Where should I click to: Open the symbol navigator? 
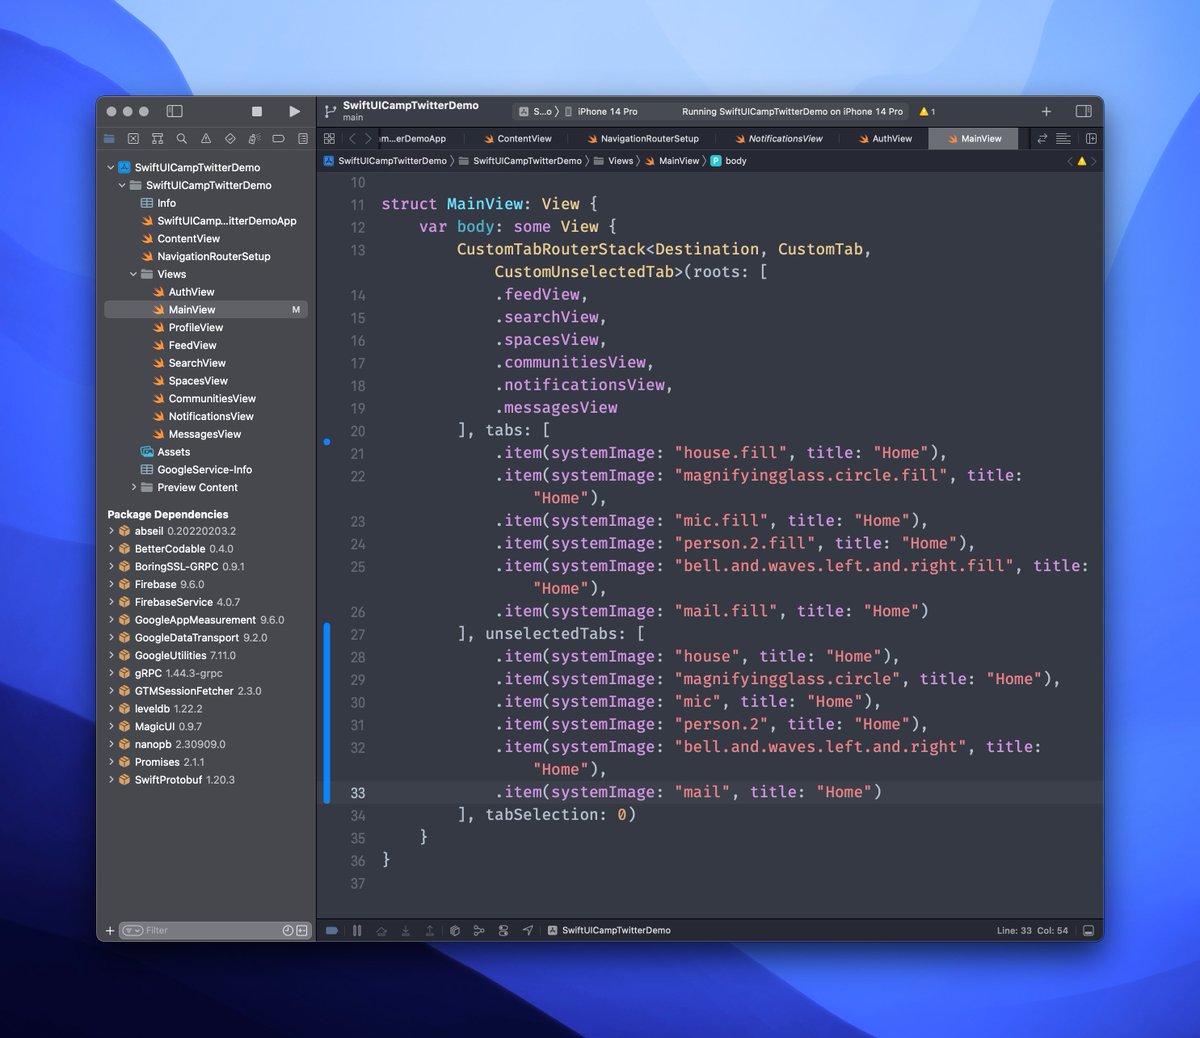pyautogui.click(x=157, y=139)
